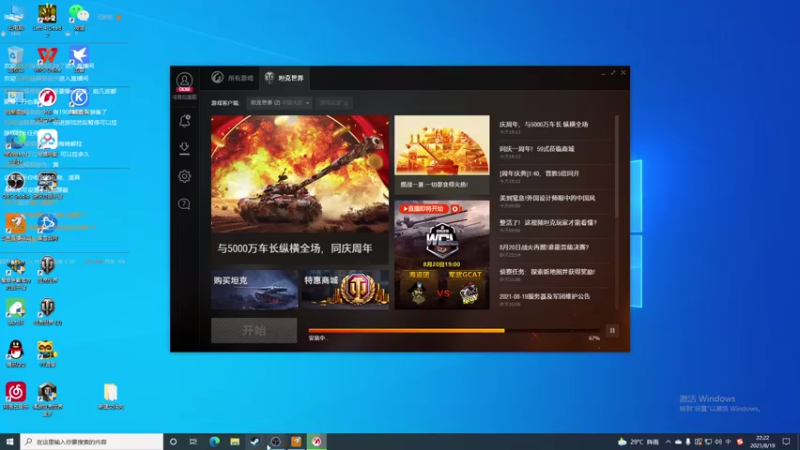
Task: Launch WPS Office desktop shortcut
Action: [x=47, y=59]
